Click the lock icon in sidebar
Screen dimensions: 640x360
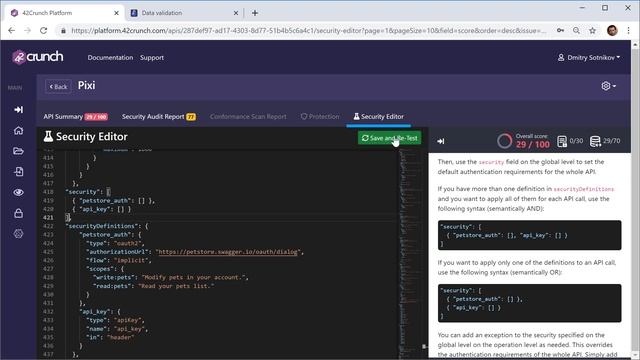pyautogui.click(x=18, y=213)
